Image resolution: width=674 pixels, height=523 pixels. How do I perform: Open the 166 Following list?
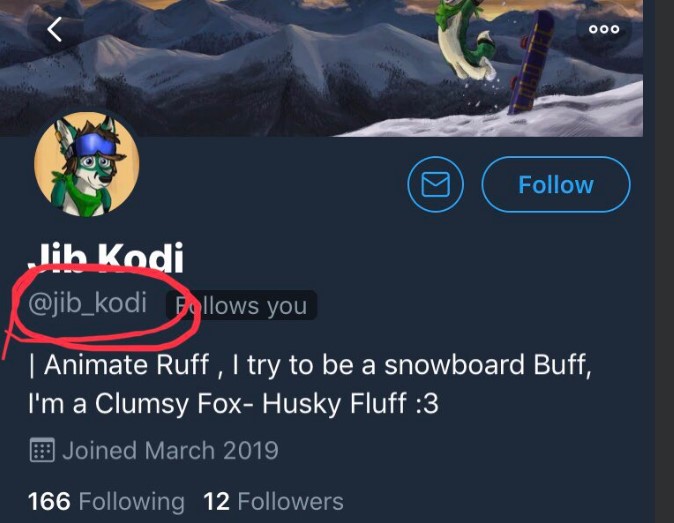pos(106,501)
